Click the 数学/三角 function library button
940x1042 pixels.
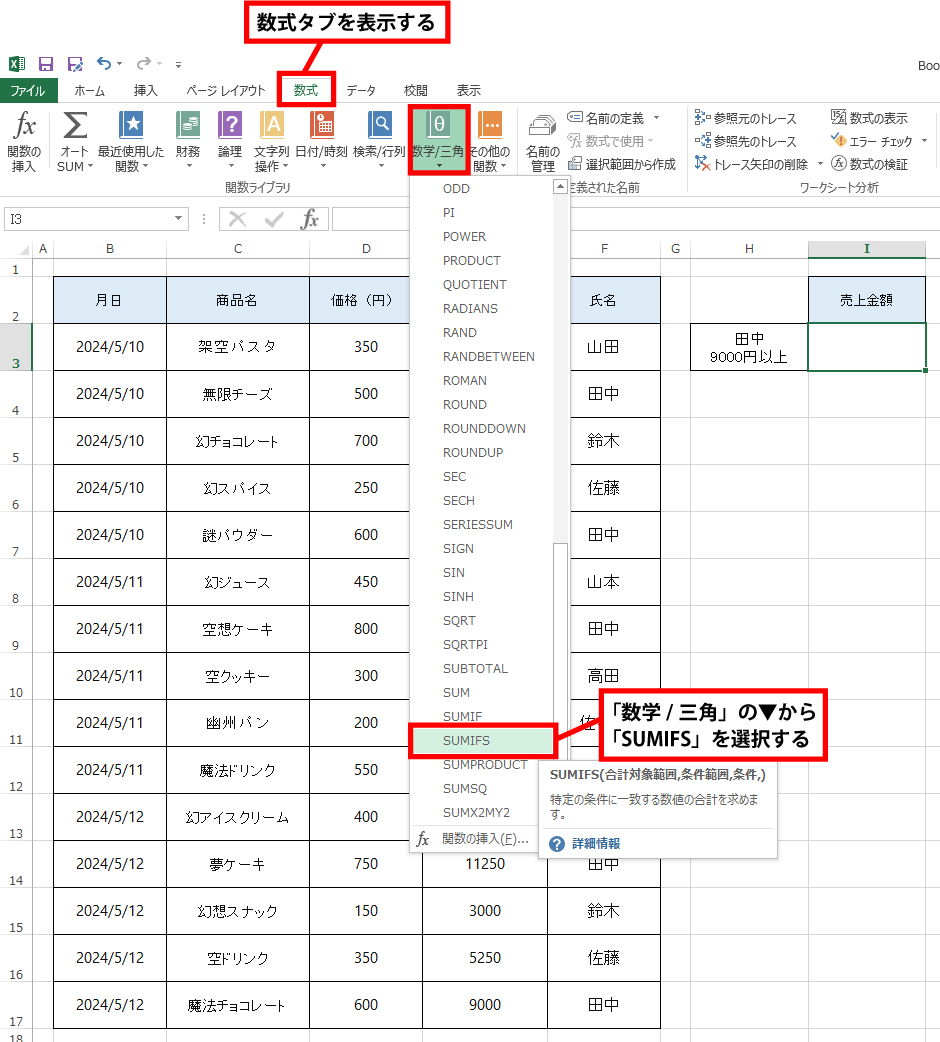[x=439, y=140]
